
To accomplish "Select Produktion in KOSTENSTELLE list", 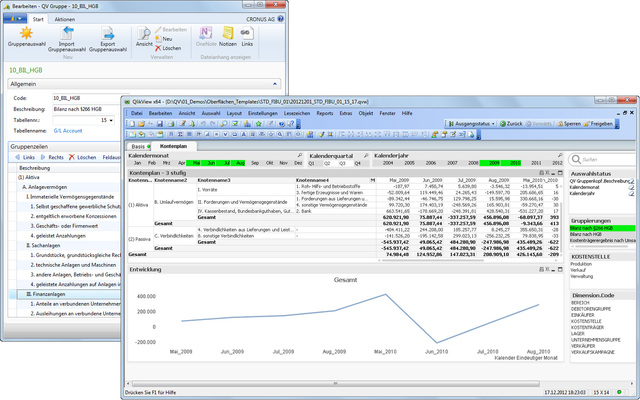I will pos(581,264).
